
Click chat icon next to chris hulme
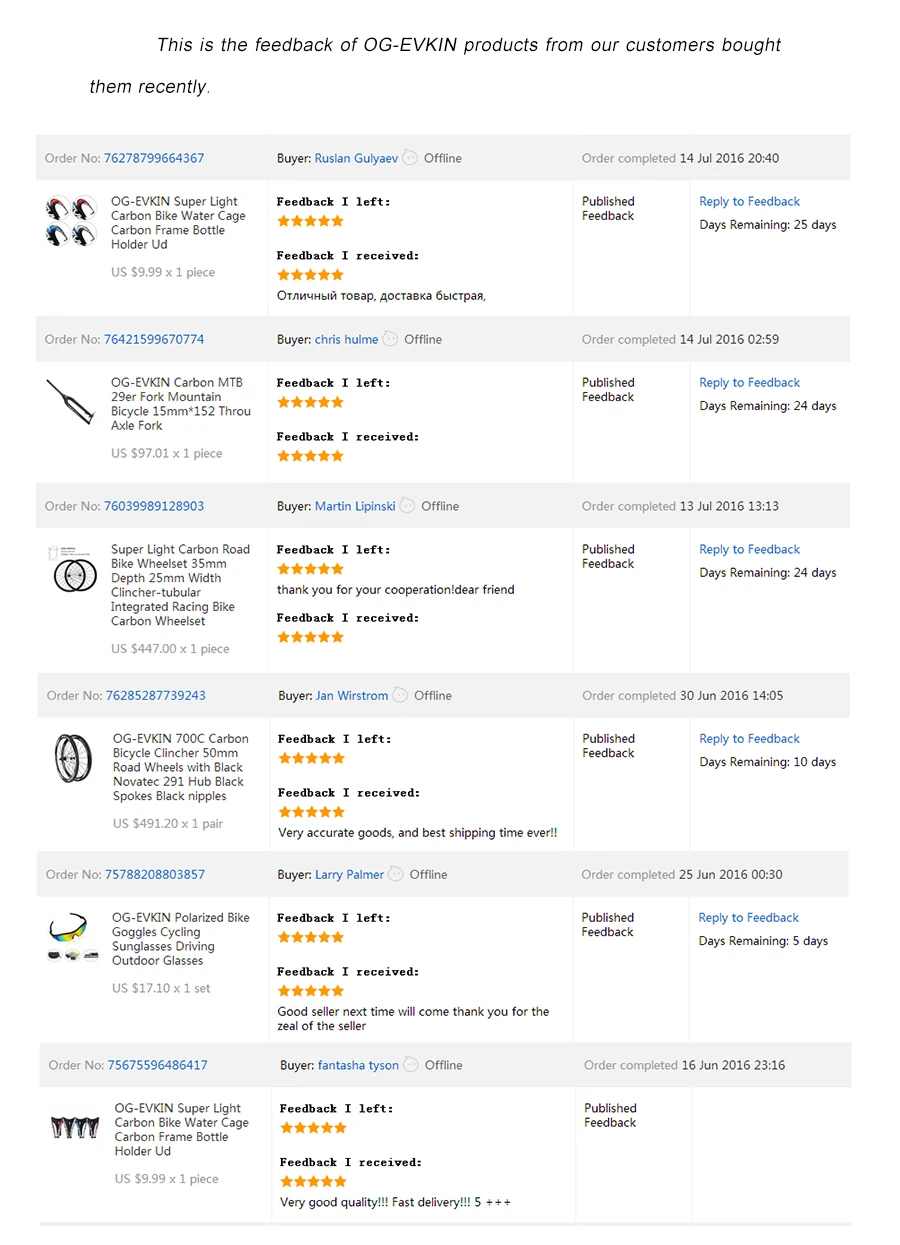click(390, 339)
